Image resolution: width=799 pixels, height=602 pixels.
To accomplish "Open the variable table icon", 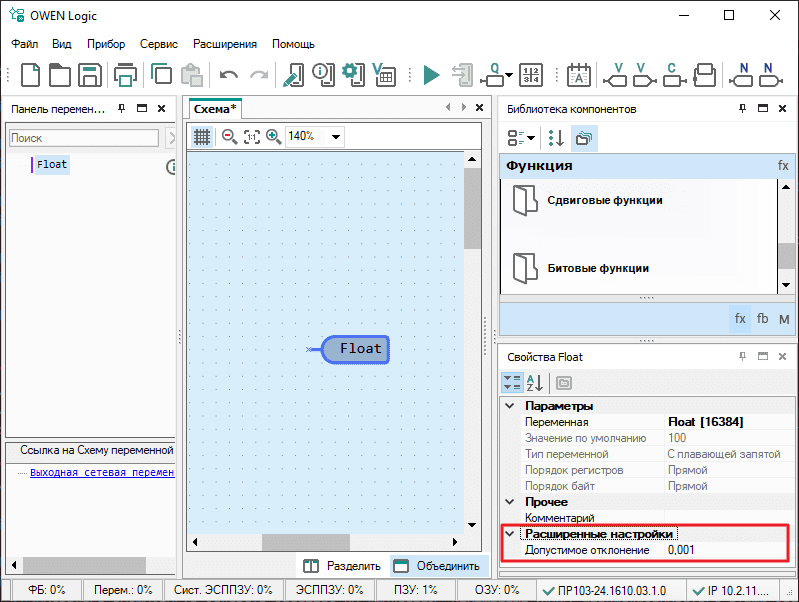I will pos(383,75).
